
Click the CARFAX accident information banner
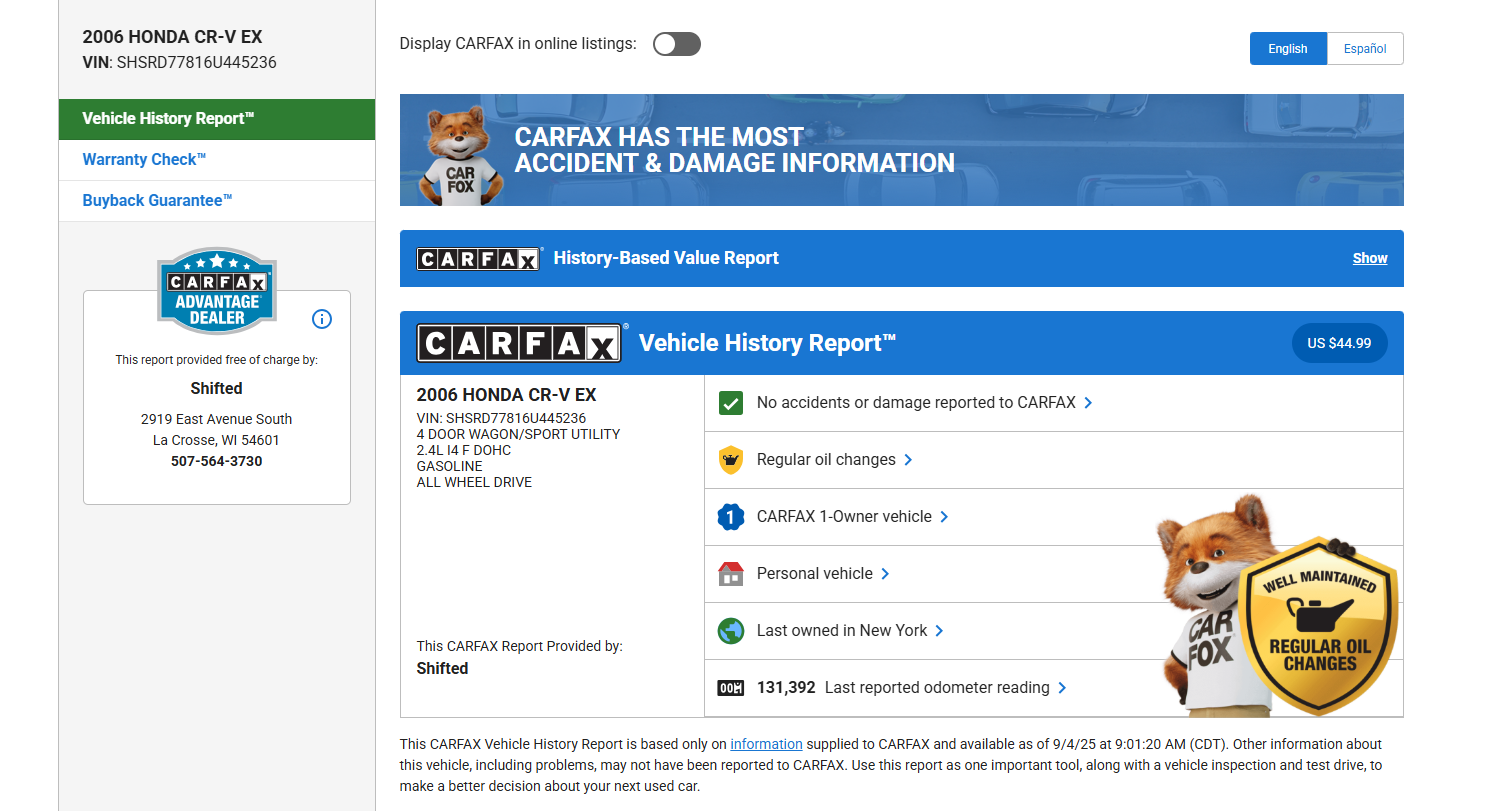901,150
